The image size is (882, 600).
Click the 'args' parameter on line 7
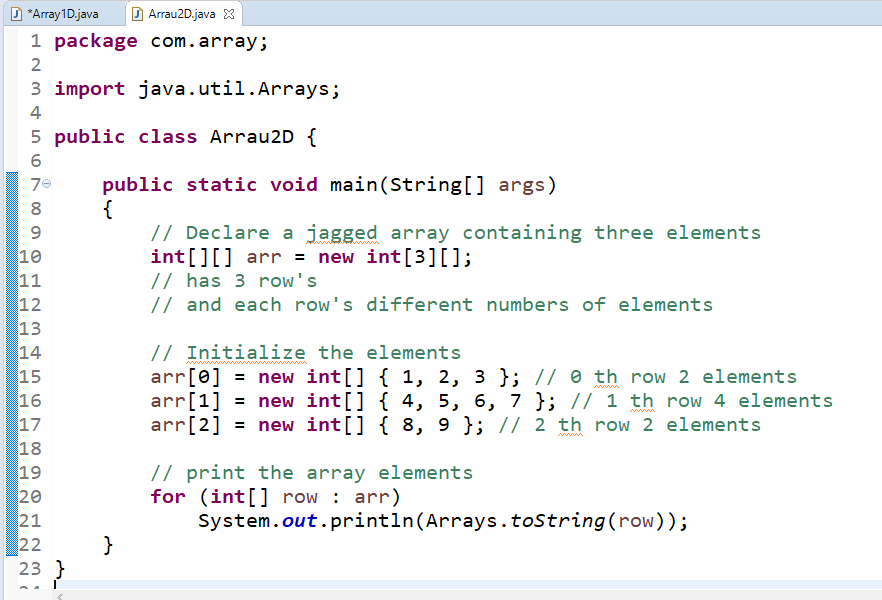[521, 185]
